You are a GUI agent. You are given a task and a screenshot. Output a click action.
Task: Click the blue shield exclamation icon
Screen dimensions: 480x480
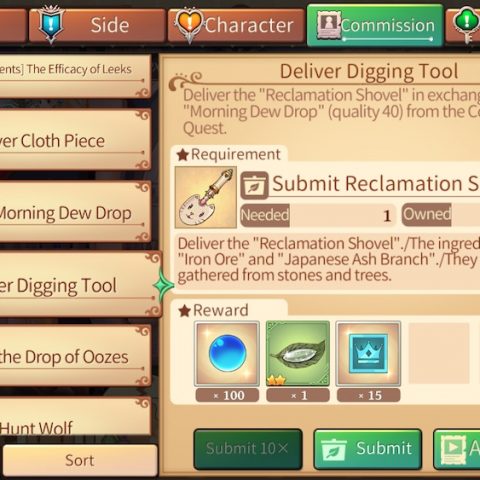[x=51, y=24]
